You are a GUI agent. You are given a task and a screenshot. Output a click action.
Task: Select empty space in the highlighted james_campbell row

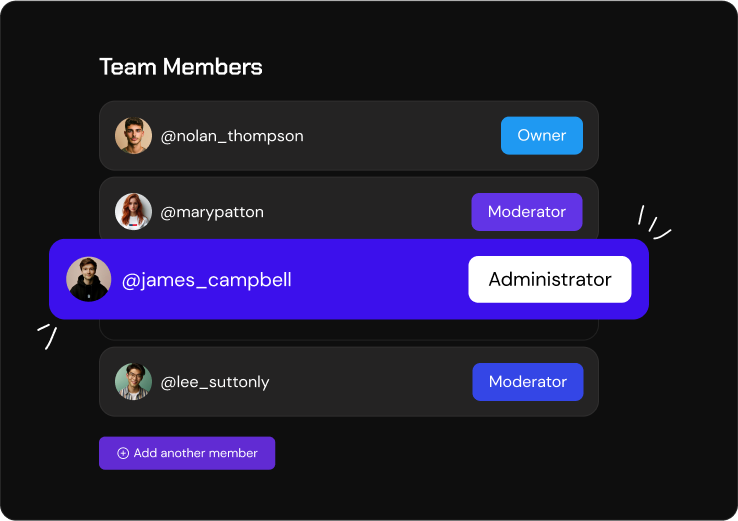click(380, 280)
